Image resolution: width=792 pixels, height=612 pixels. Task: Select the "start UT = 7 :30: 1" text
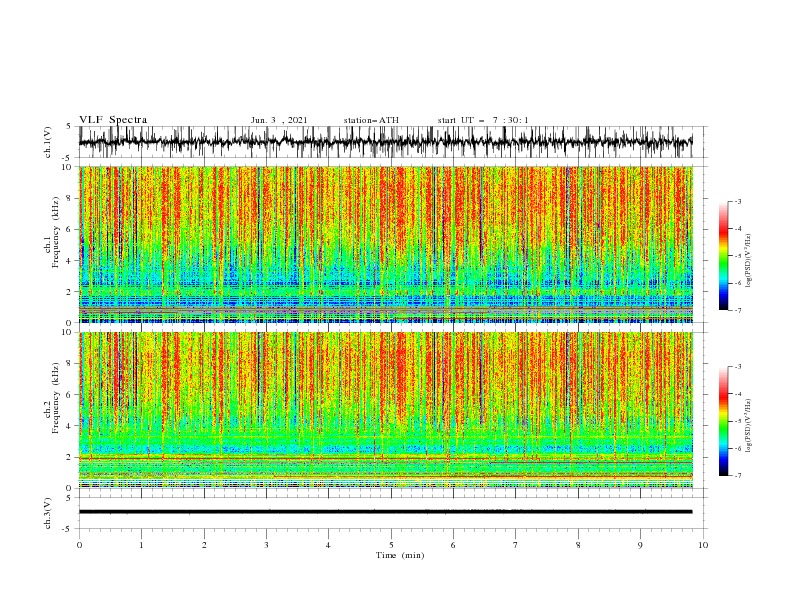coord(483,120)
